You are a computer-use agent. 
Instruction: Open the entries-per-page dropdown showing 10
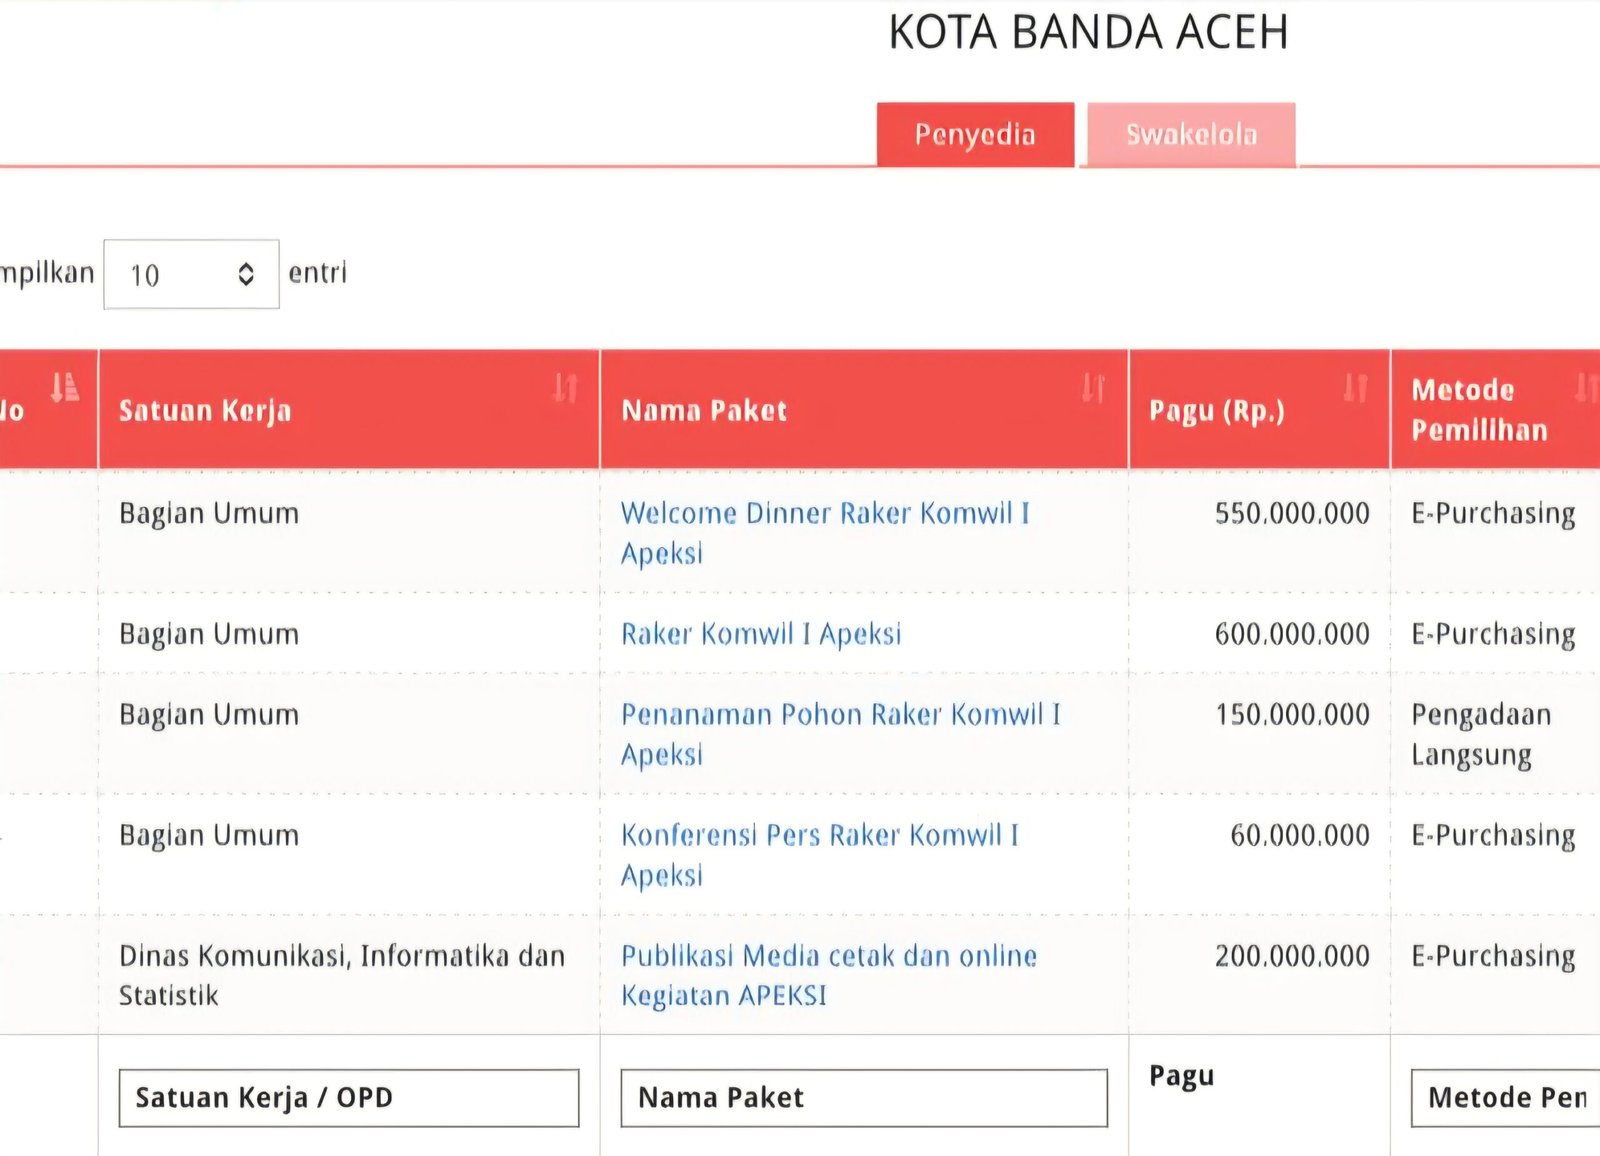(191, 274)
